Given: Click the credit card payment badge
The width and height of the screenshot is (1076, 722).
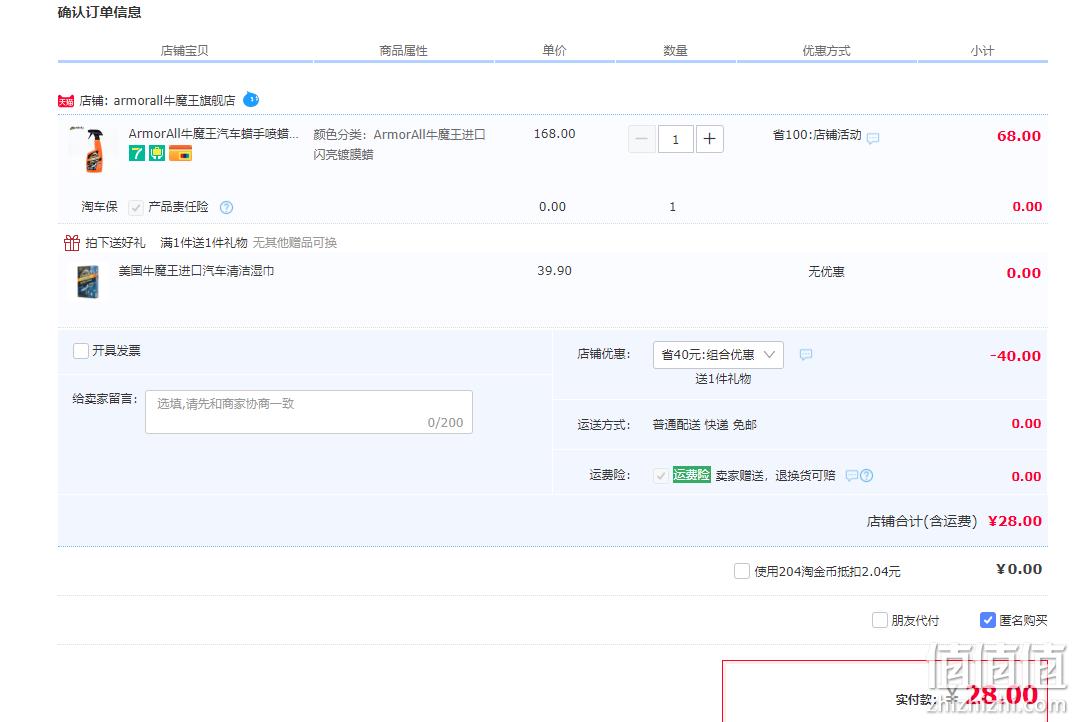Looking at the screenshot, I should [180, 153].
